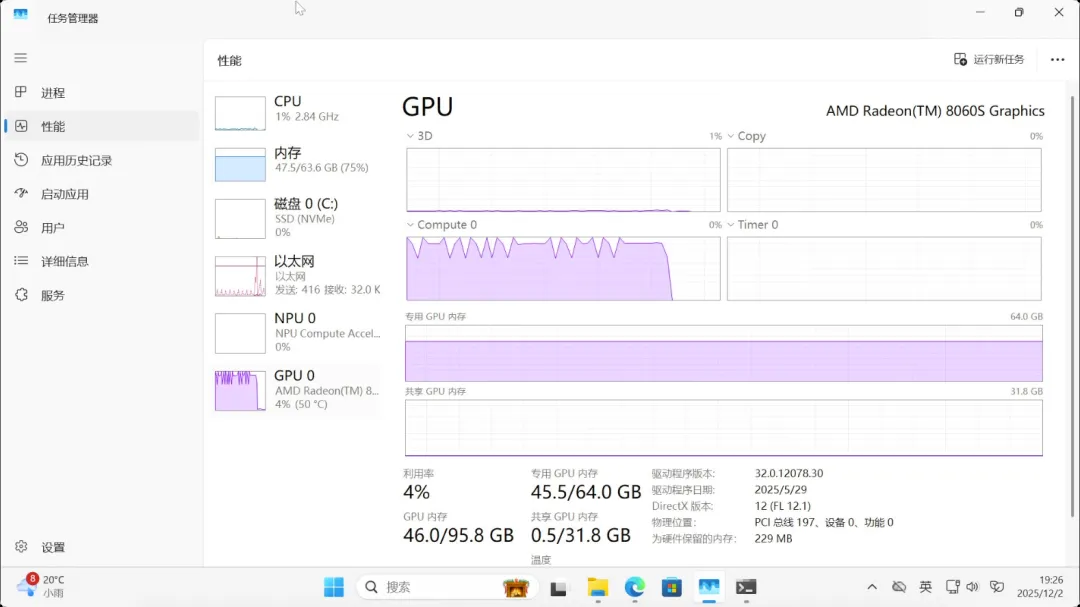Click the three-dot more options button
The width and height of the screenshot is (1080, 607).
1057,60
